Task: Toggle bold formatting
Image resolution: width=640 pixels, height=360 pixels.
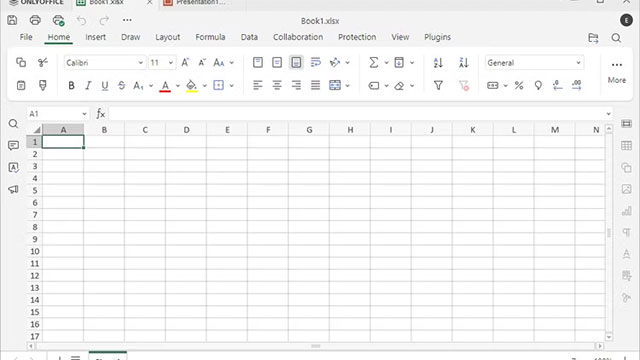Action: coord(71,85)
